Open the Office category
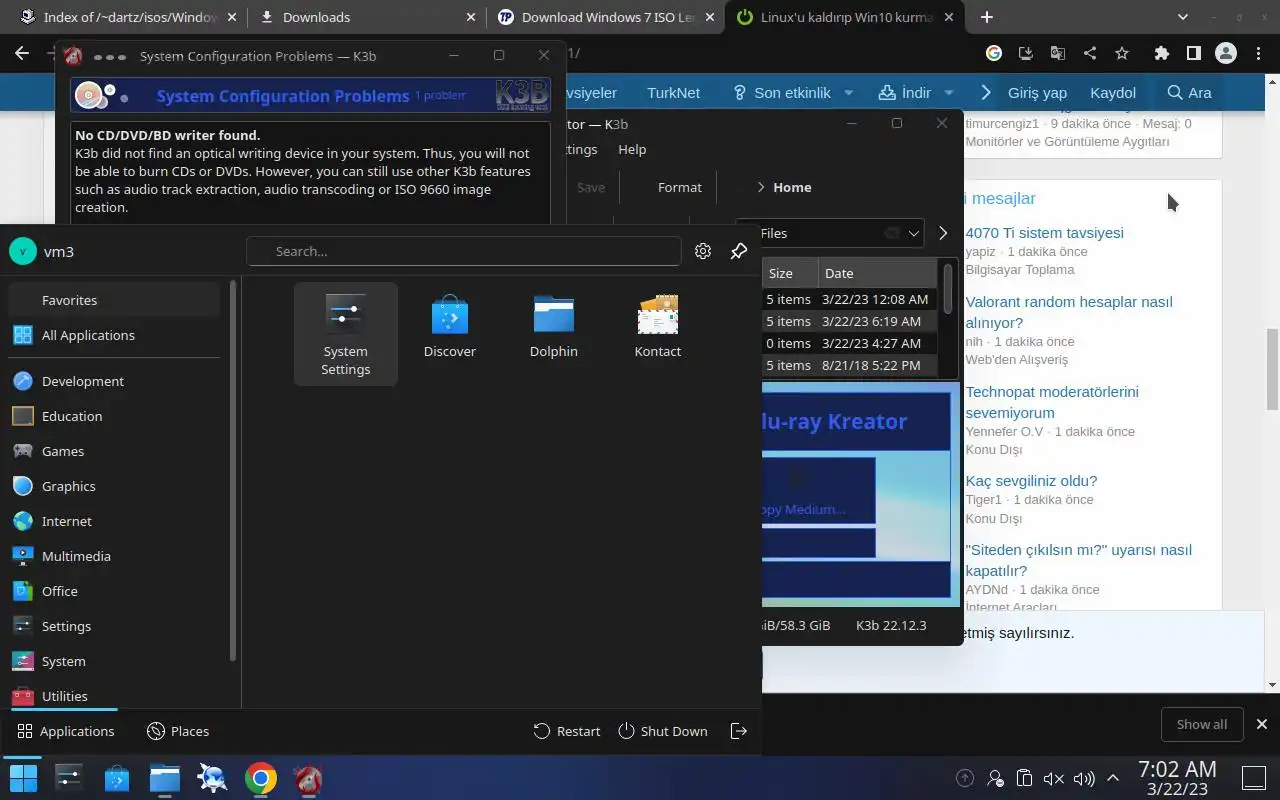 (114, 591)
